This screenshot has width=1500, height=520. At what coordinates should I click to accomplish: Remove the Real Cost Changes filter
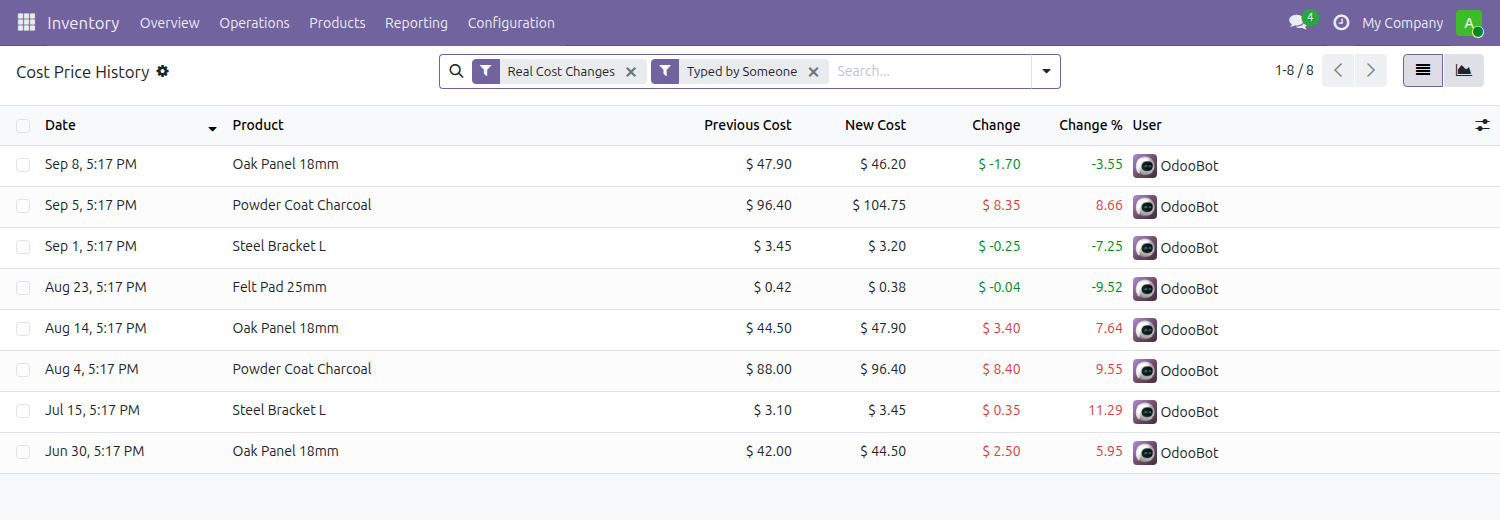(x=631, y=72)
